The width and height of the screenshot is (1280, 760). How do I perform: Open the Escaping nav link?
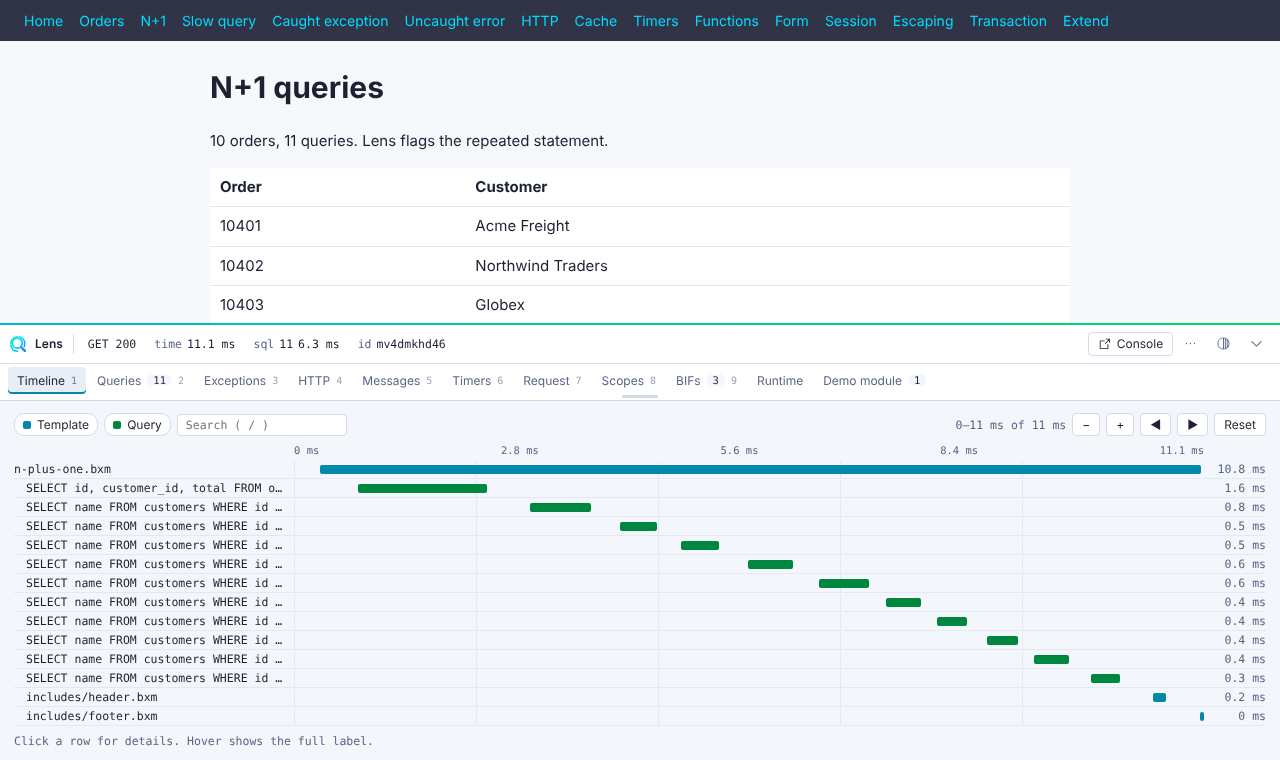point(923,21)
